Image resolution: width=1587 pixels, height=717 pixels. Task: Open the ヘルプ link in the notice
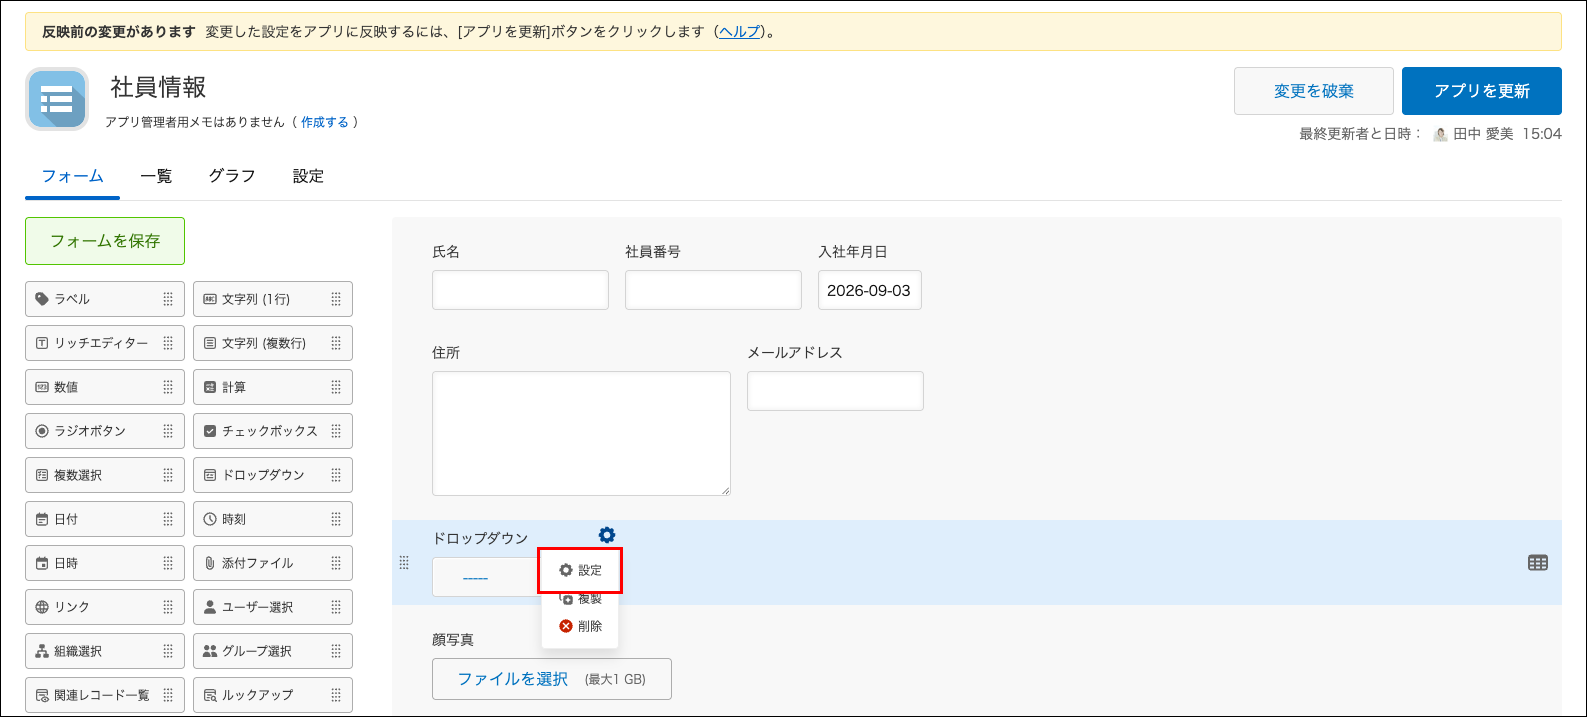(739, 31)
